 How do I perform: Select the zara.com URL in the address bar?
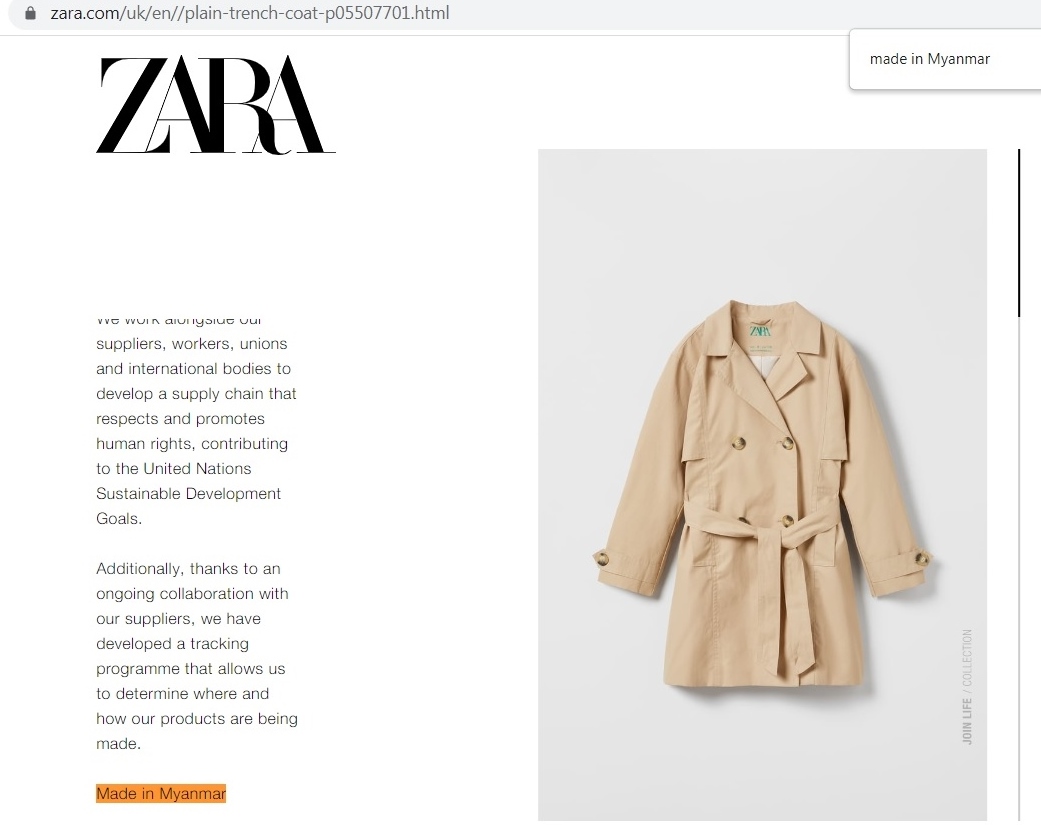coord(250,13)
